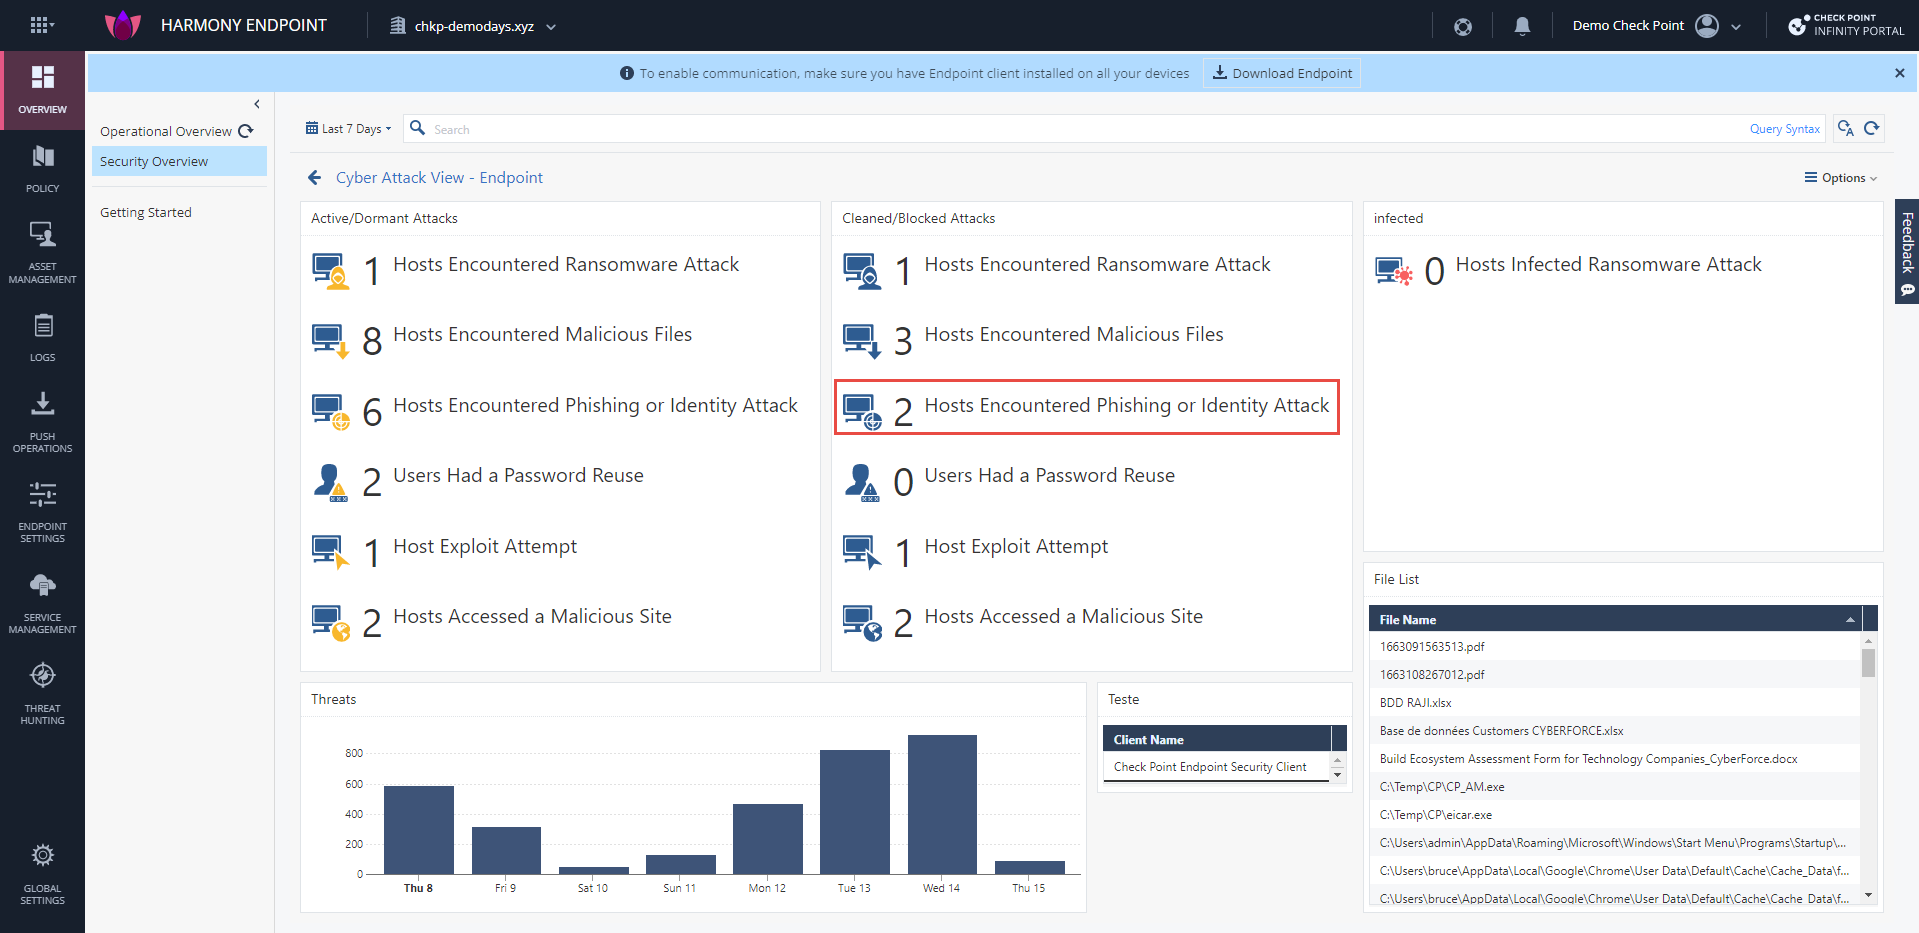
Task: Collapse the left navigation panel
Action: click(257, 104)
